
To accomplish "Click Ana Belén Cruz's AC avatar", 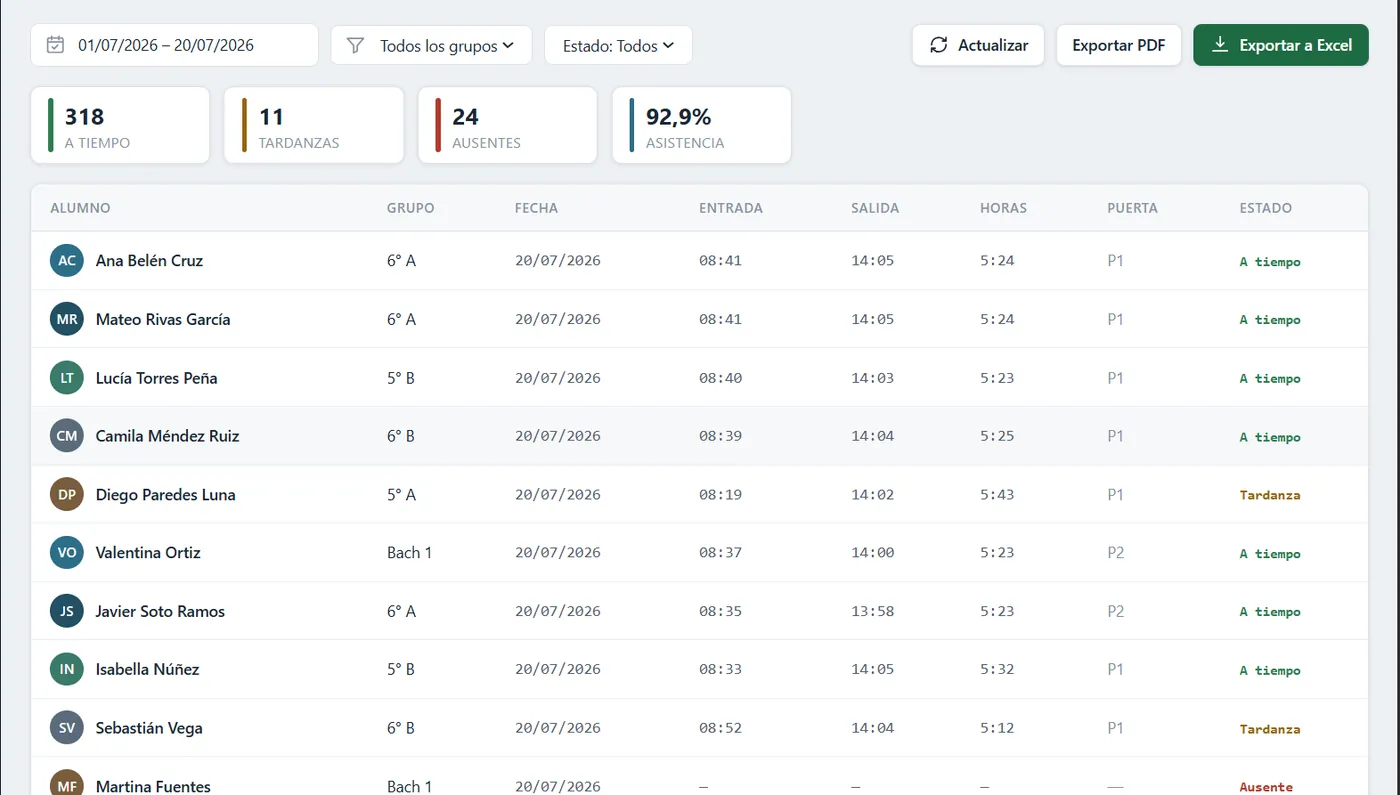I will point(67,261).
